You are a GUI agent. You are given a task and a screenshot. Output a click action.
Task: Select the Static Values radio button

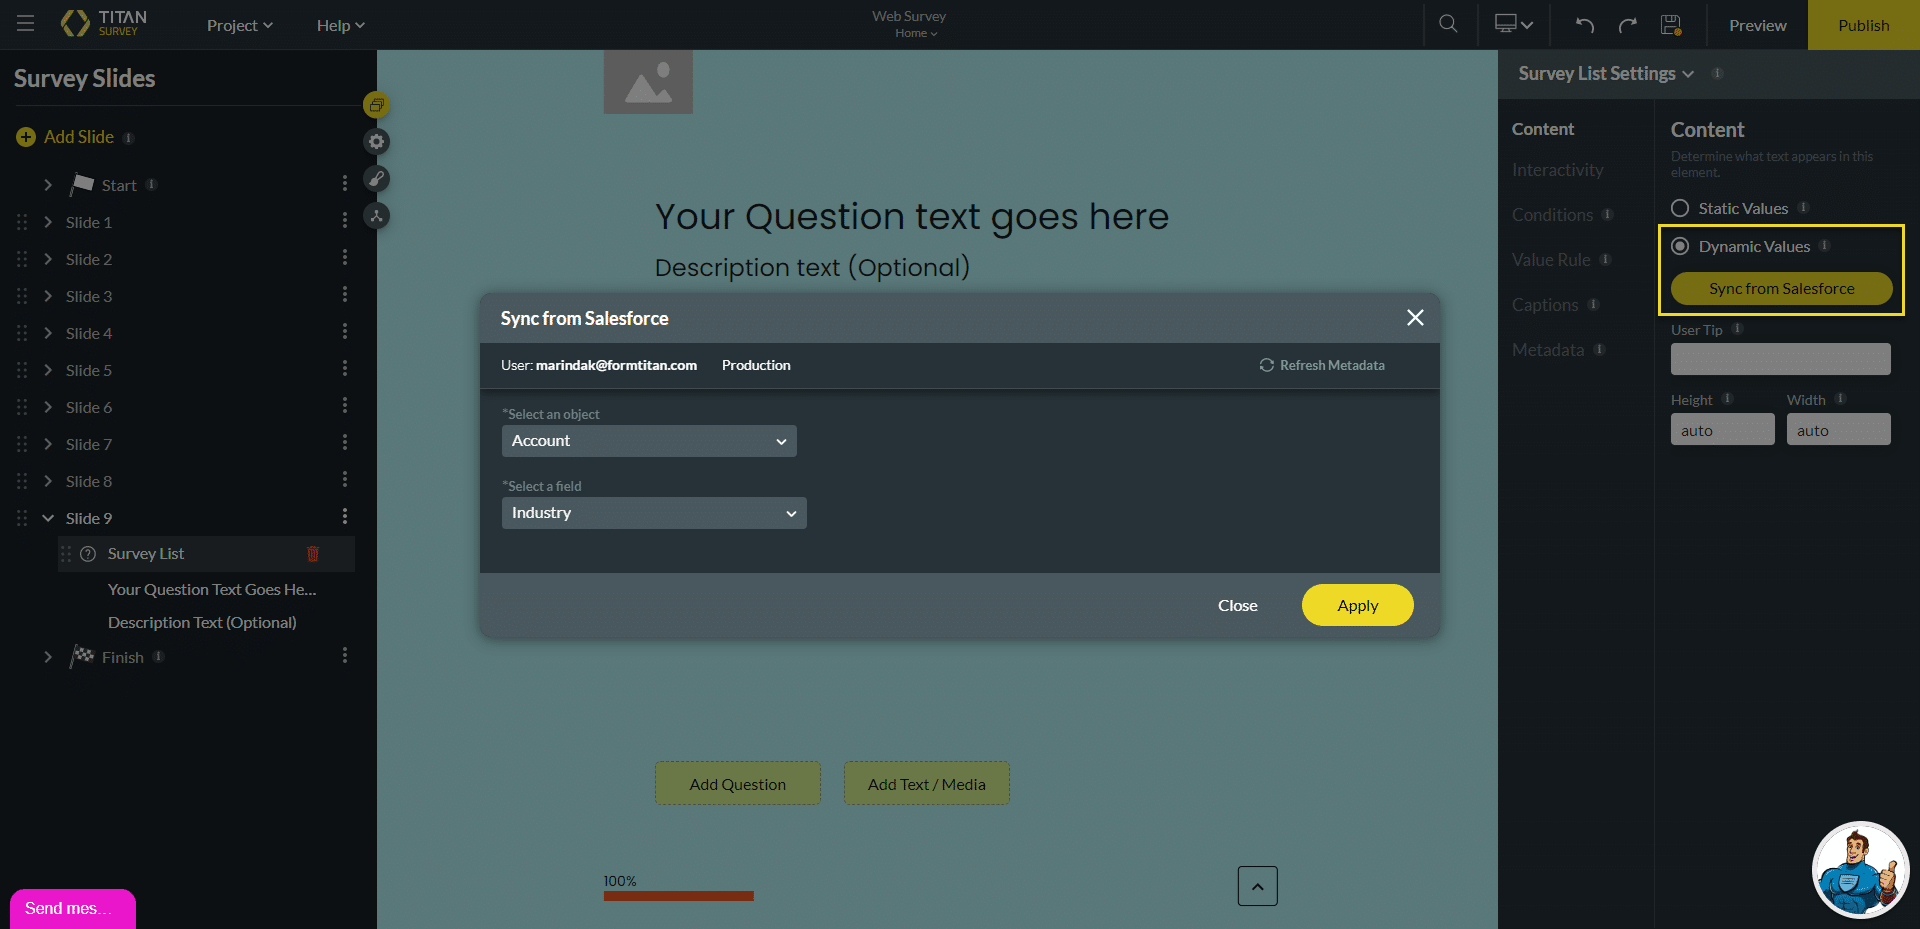click(x=1680, y=208)
